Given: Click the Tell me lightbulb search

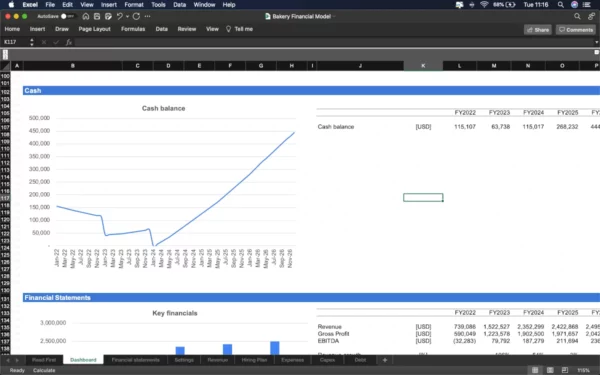Looking at the screenshot, I should 240,29.
